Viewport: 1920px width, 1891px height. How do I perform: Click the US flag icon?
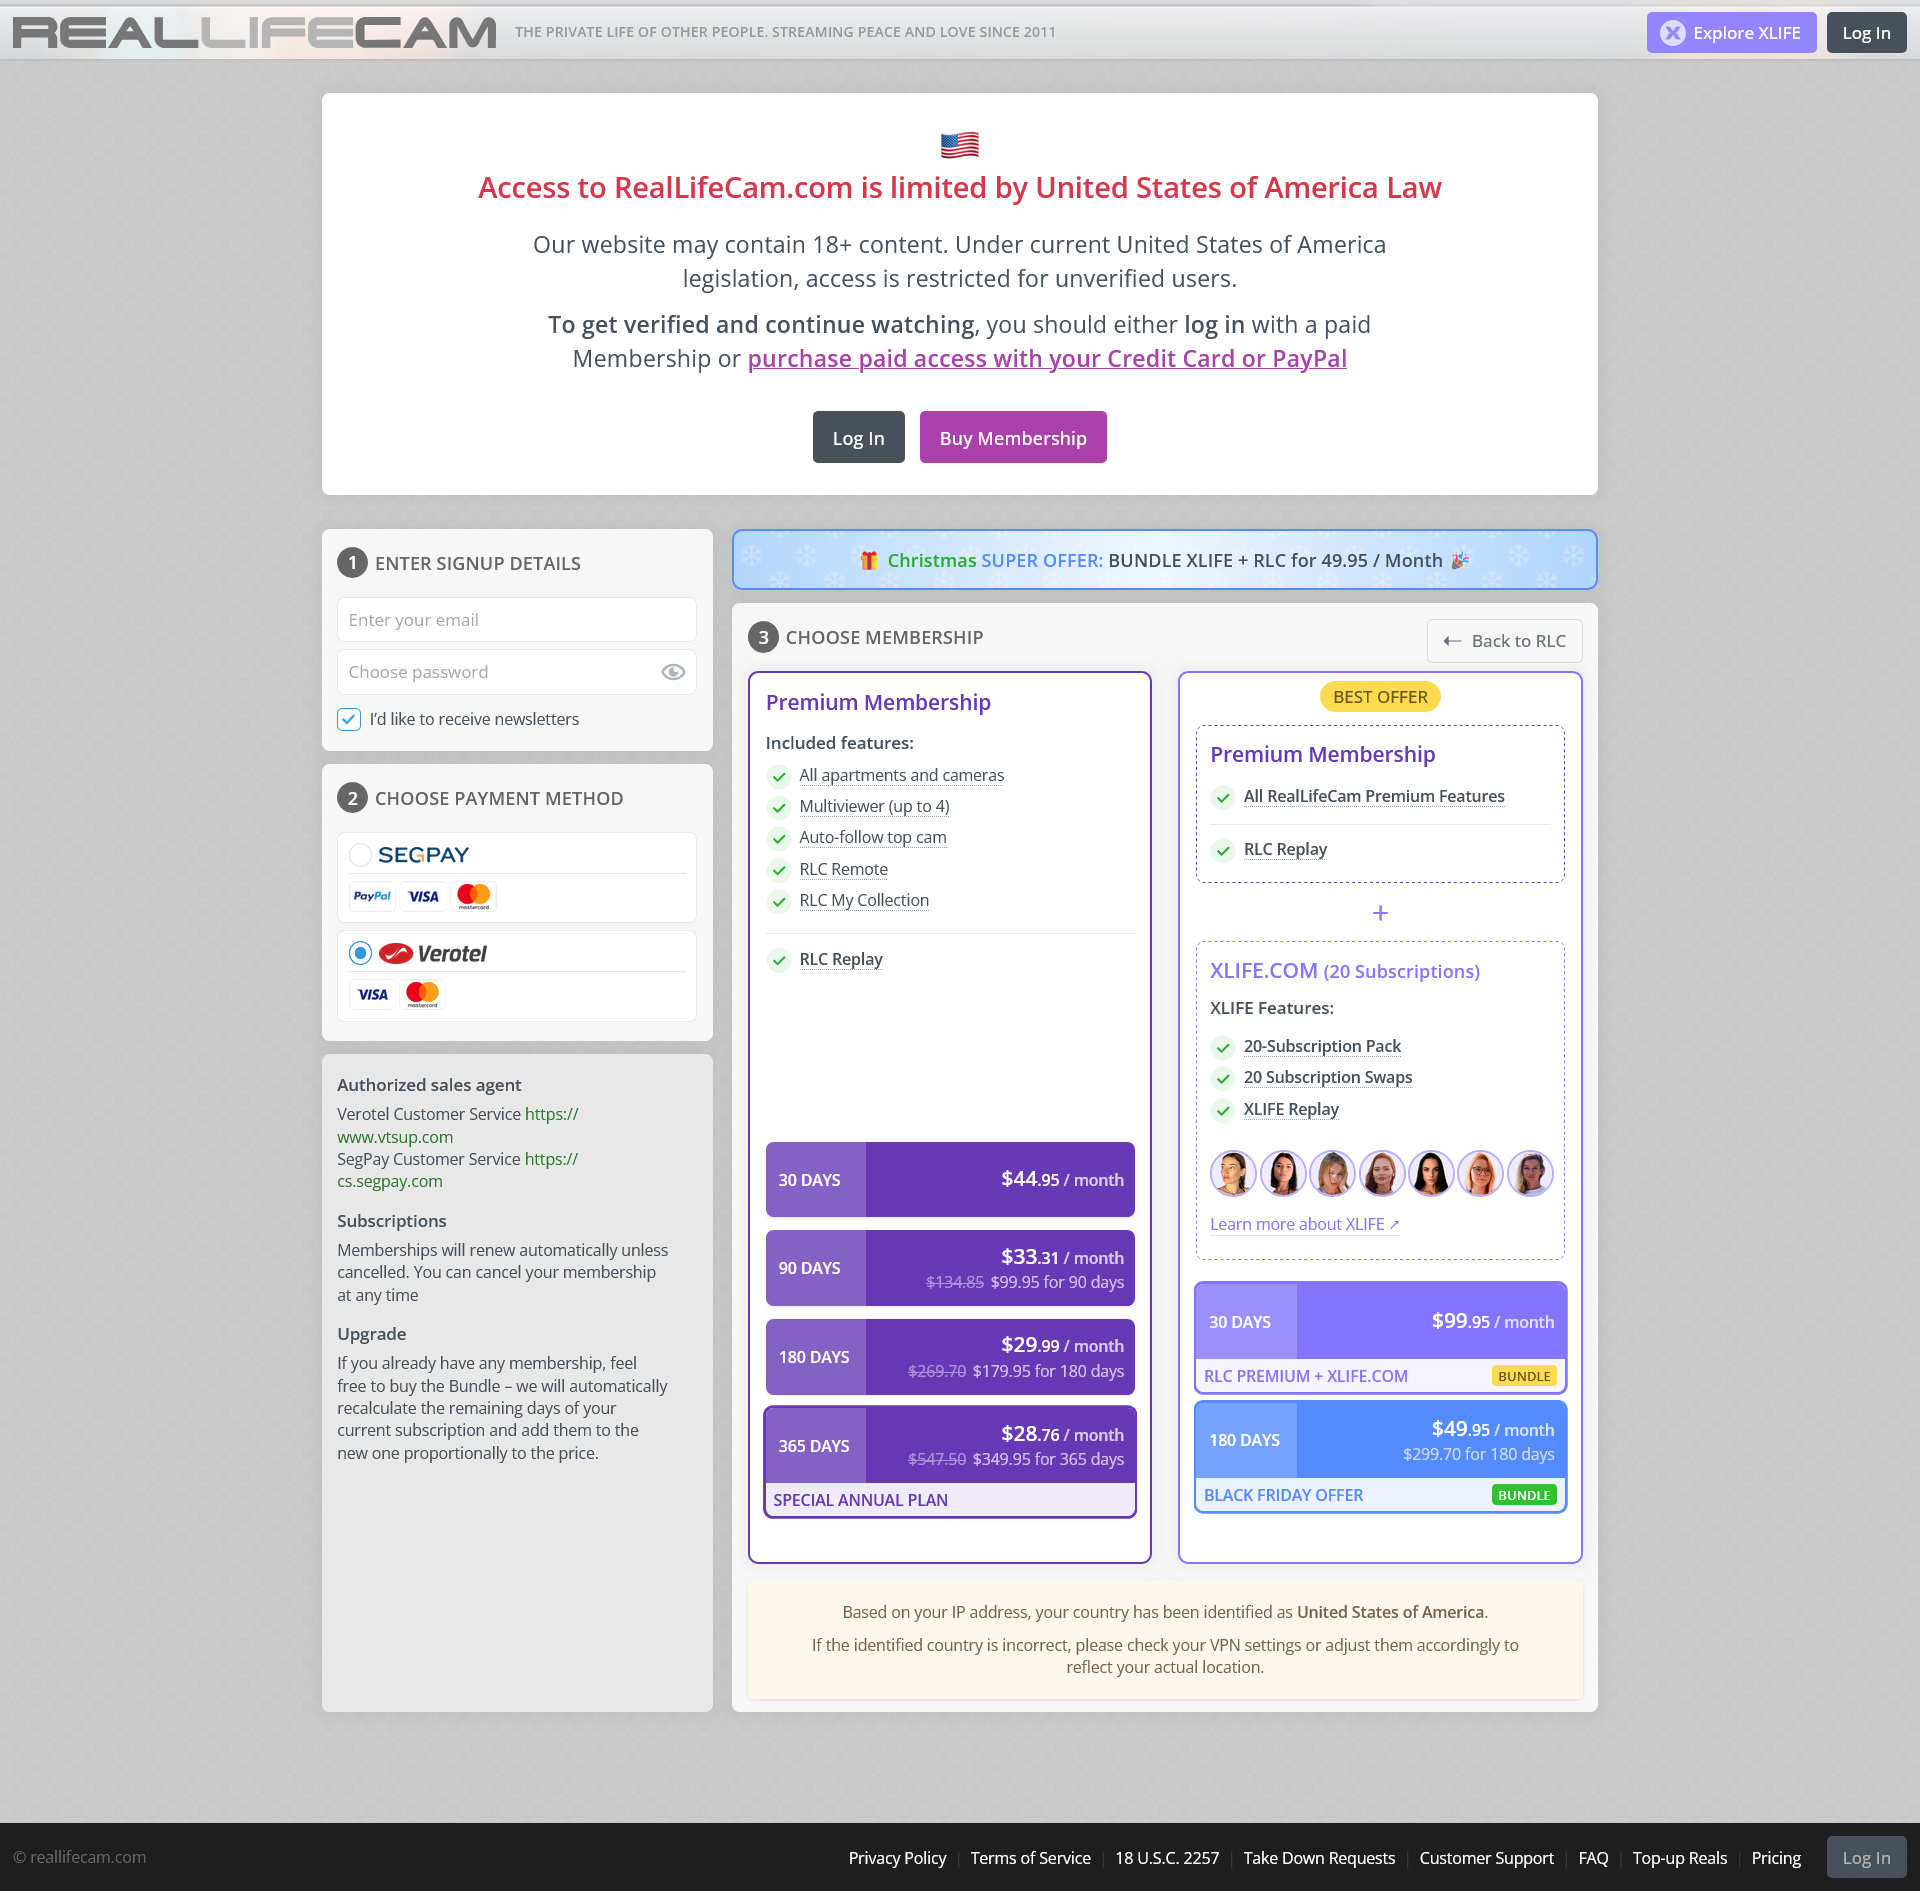pyautogui.click(x=959, y=146)
